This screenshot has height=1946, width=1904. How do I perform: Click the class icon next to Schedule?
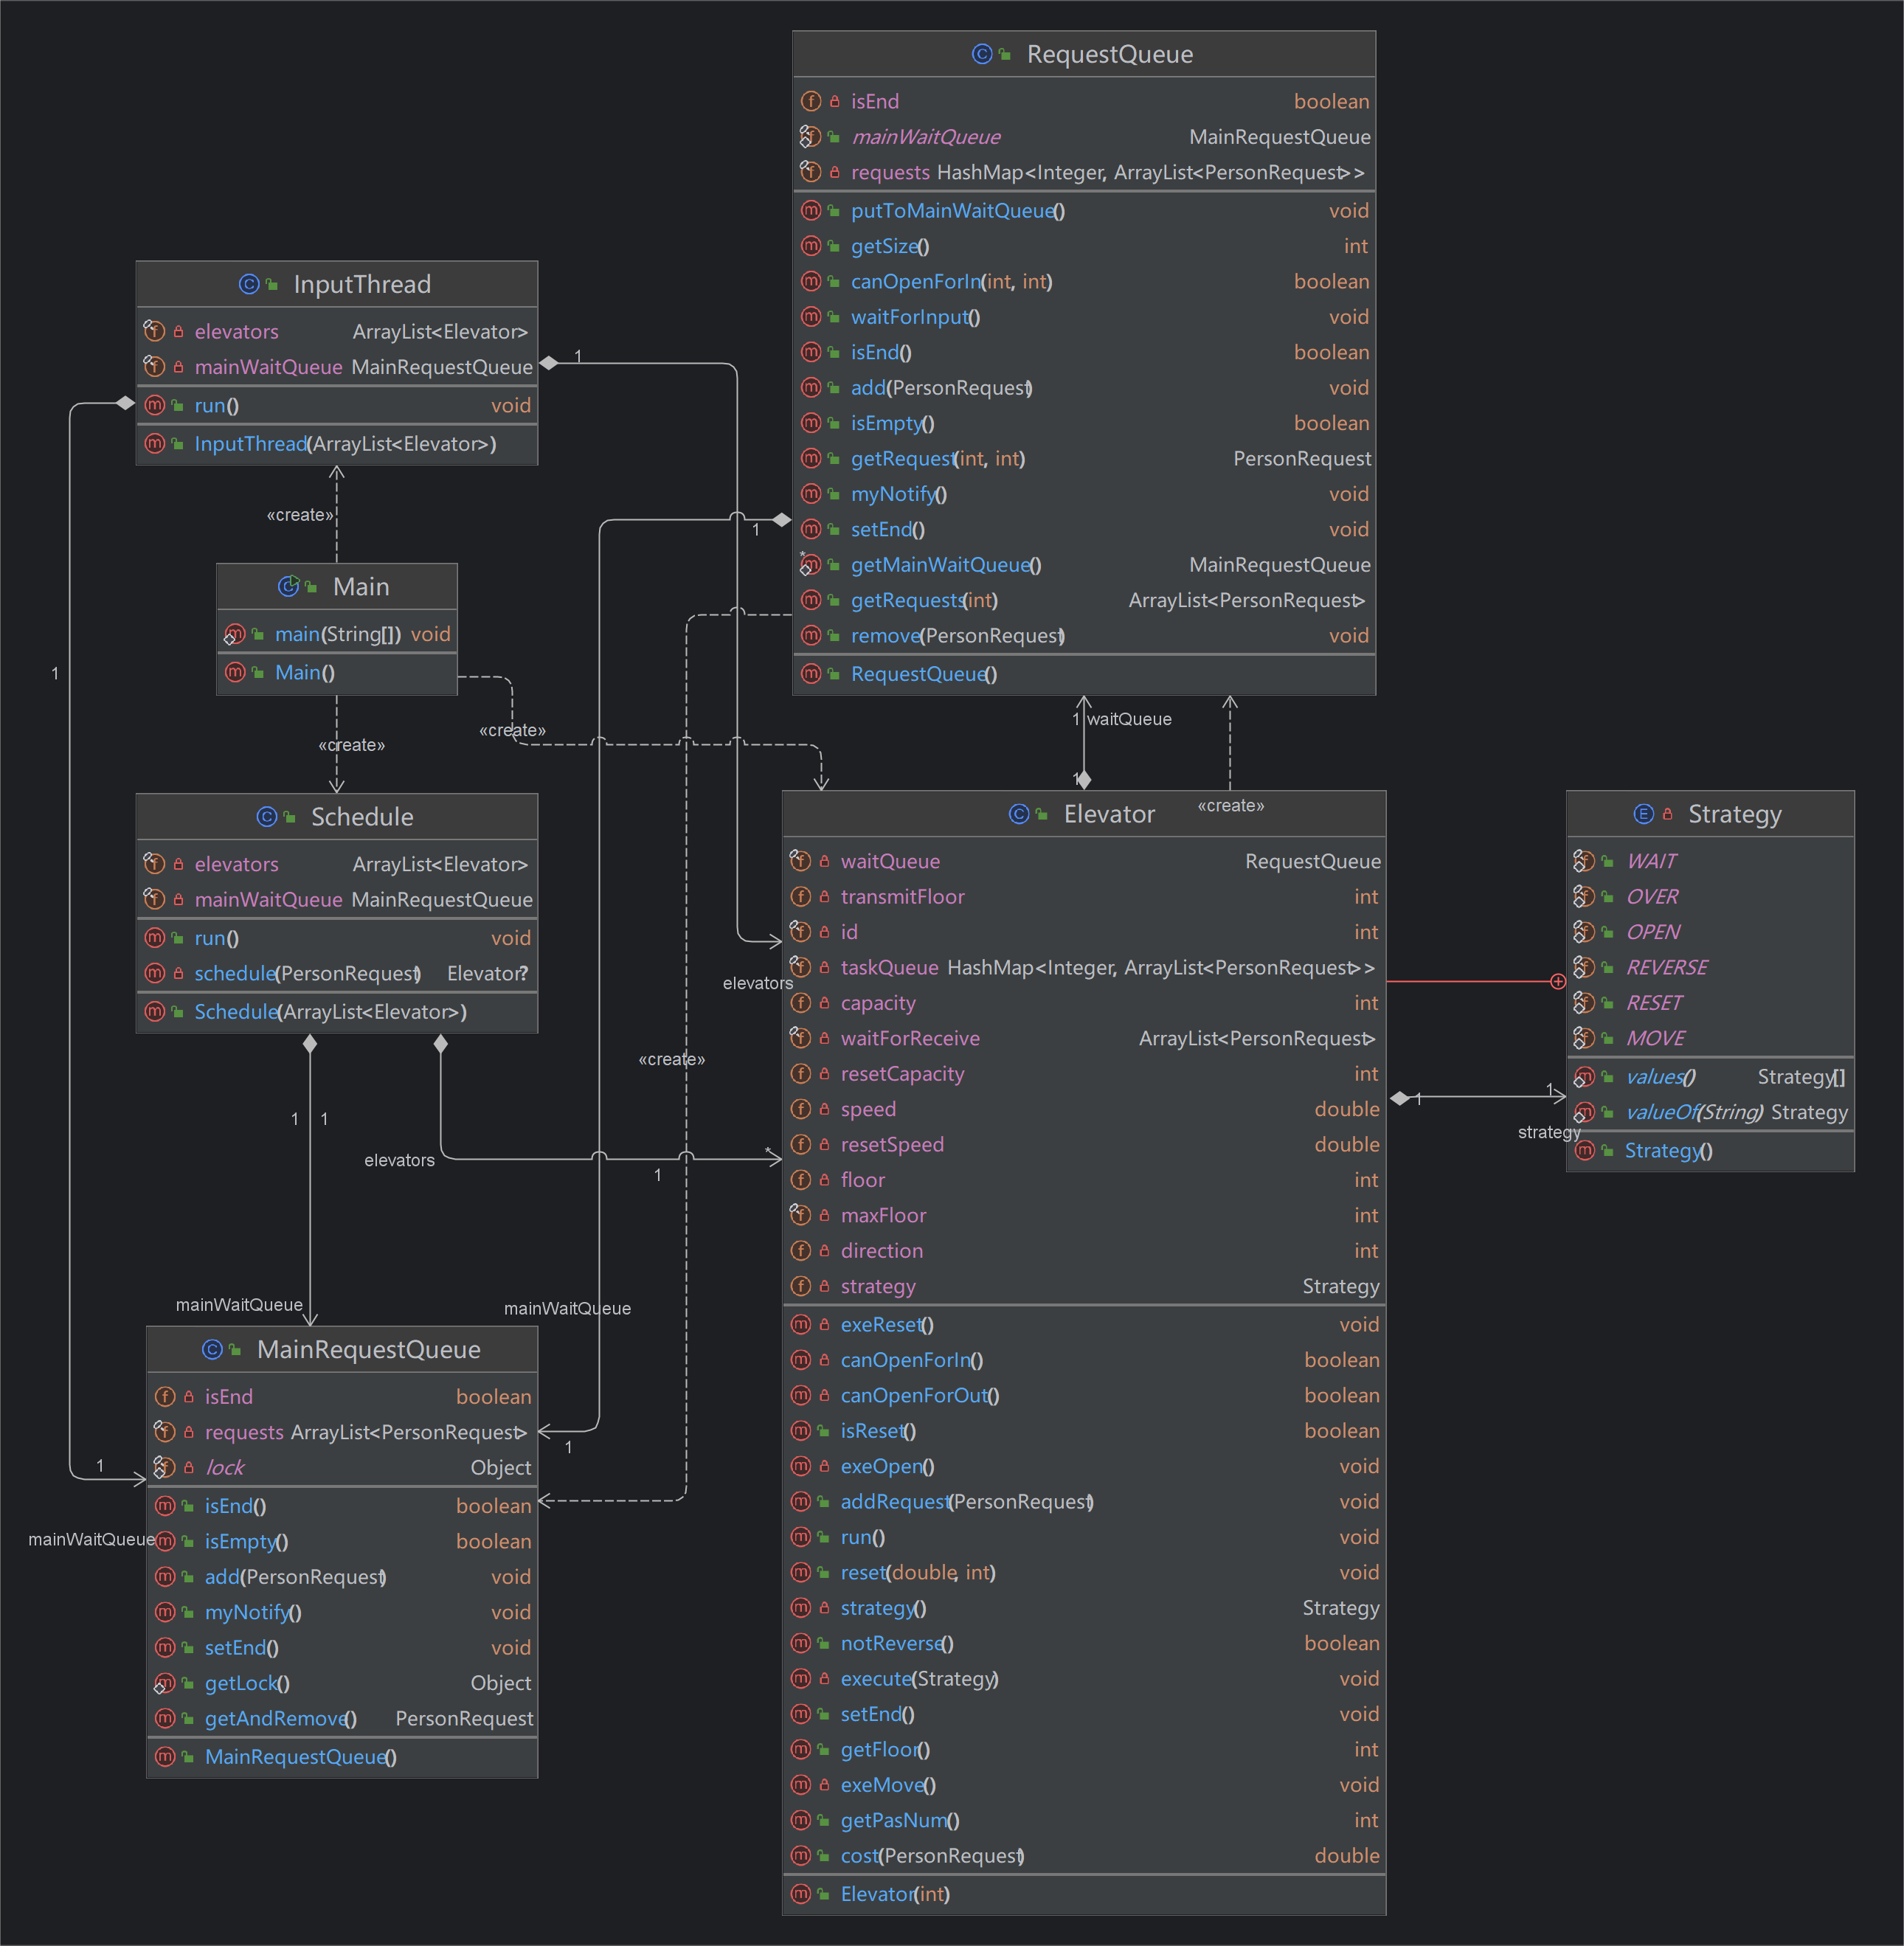pyautogui.click(x=267, y=817)
